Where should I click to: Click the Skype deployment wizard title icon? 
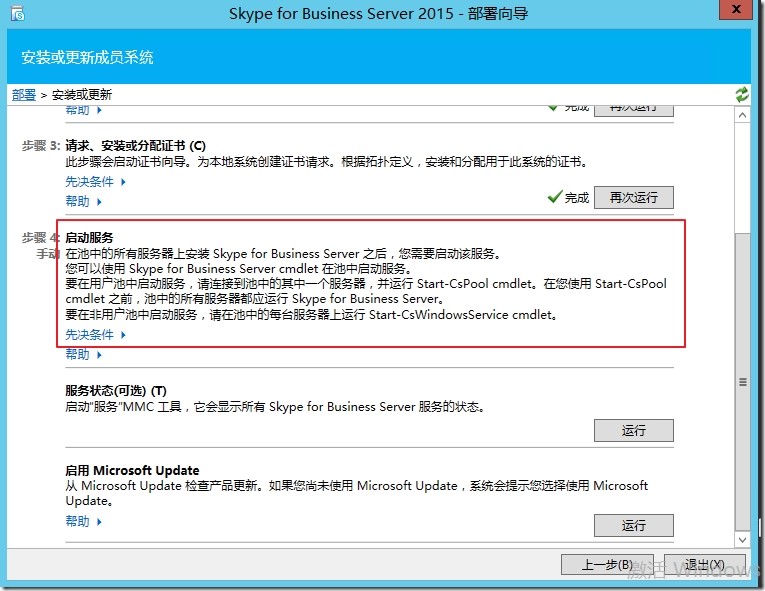point(18,14)
